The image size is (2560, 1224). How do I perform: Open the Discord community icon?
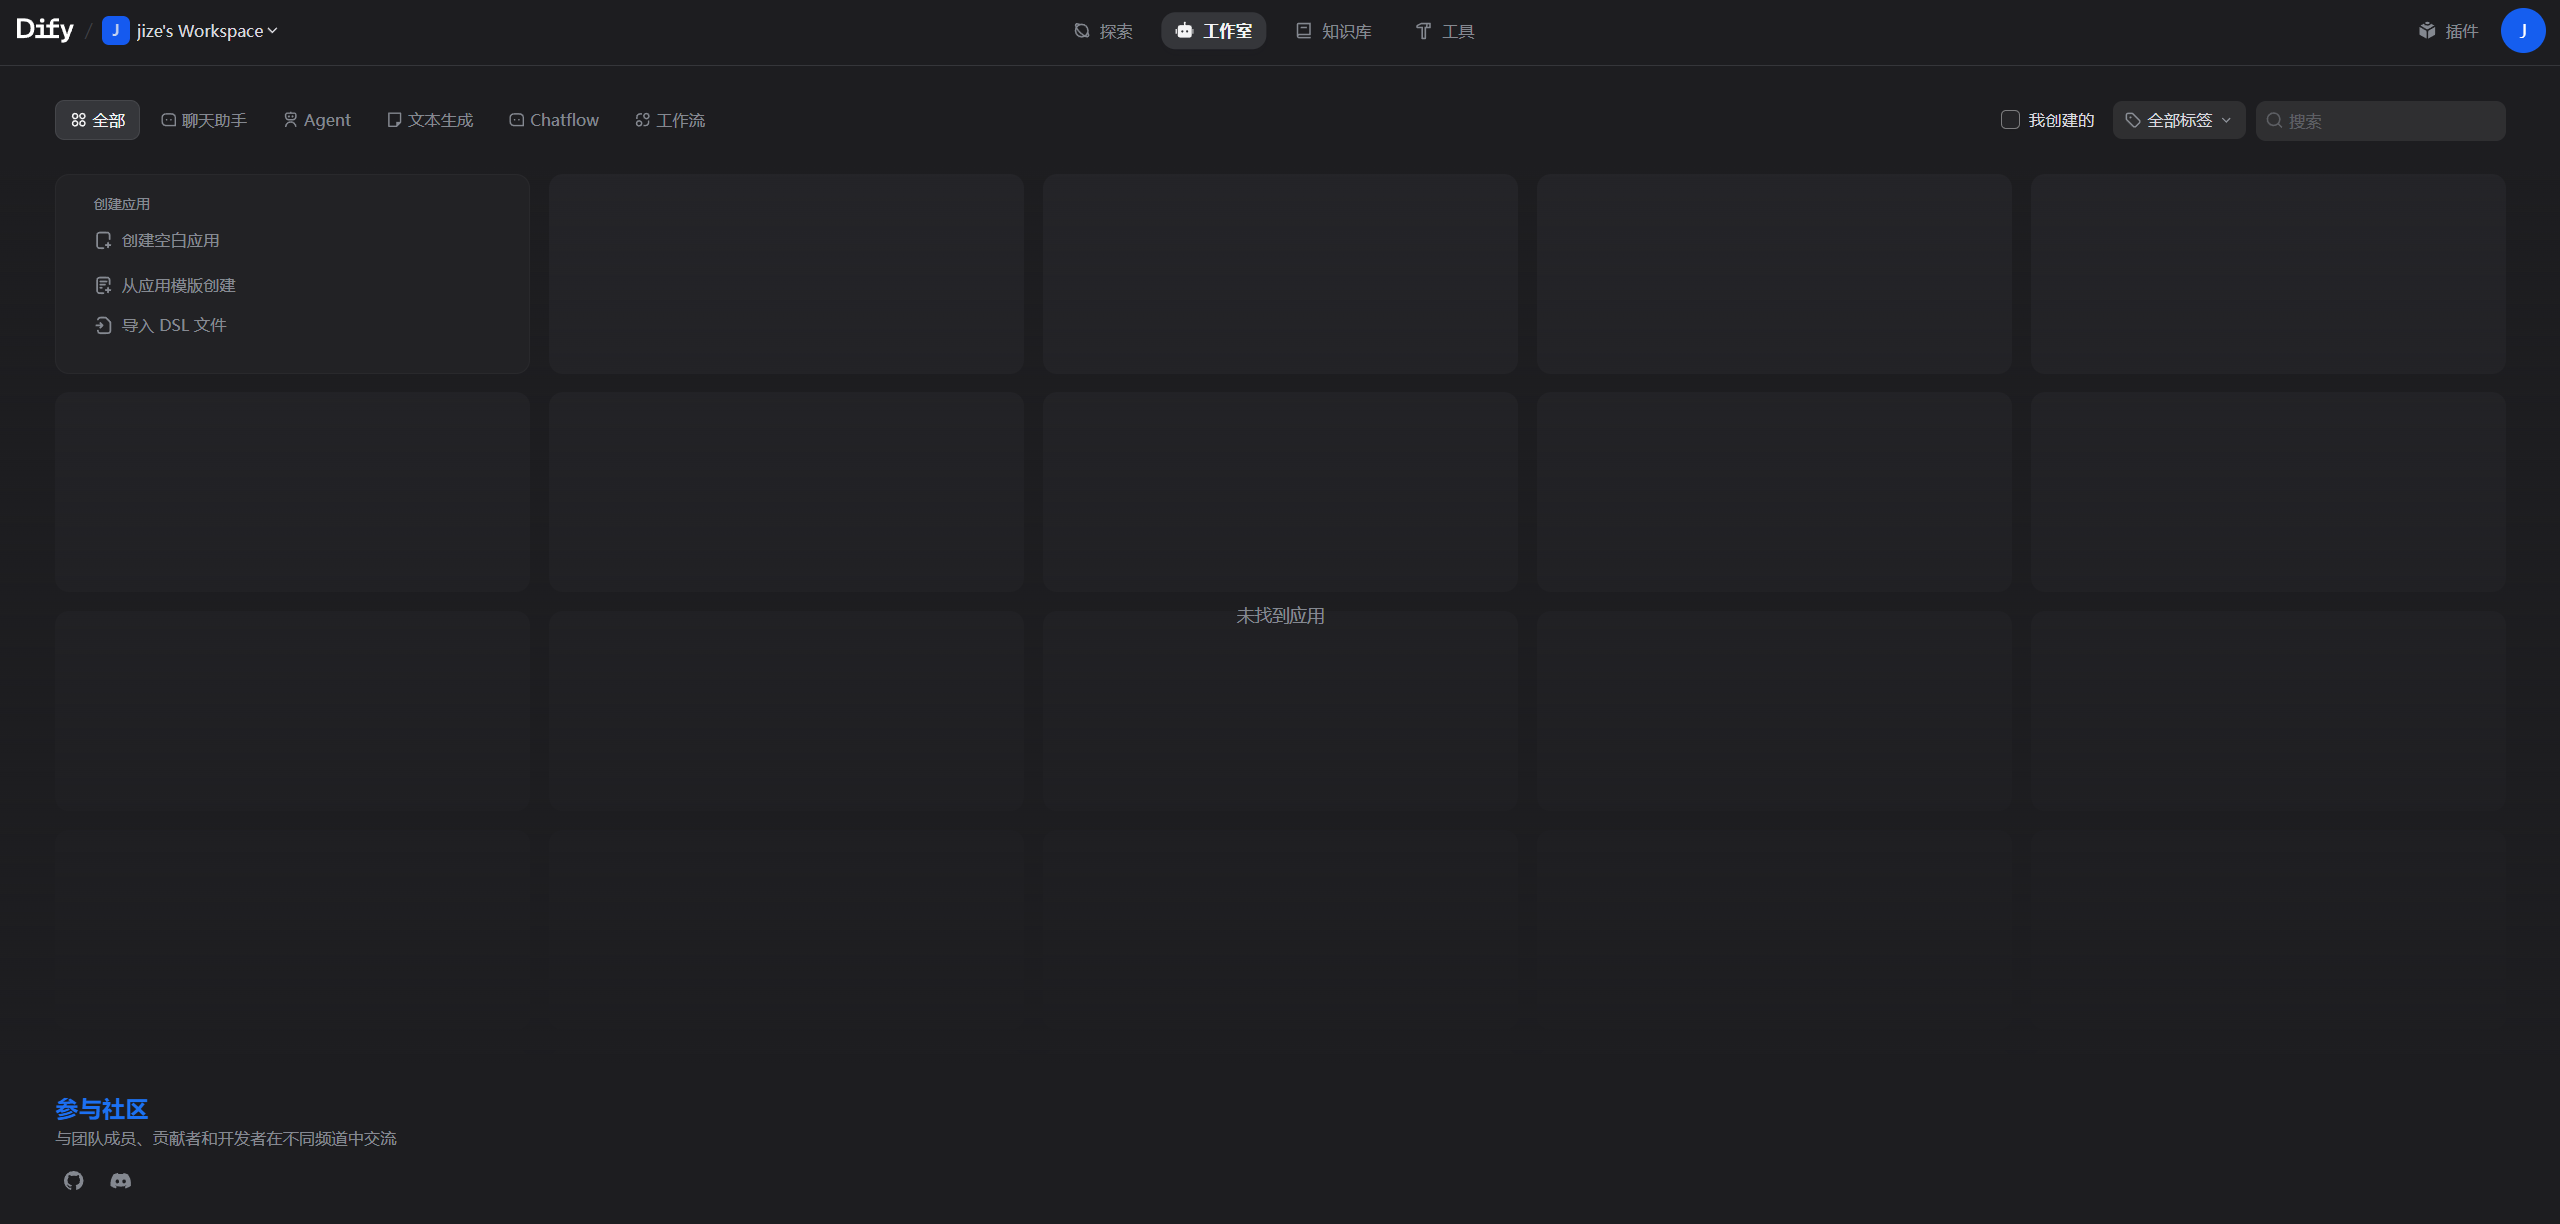(120, 1181)
